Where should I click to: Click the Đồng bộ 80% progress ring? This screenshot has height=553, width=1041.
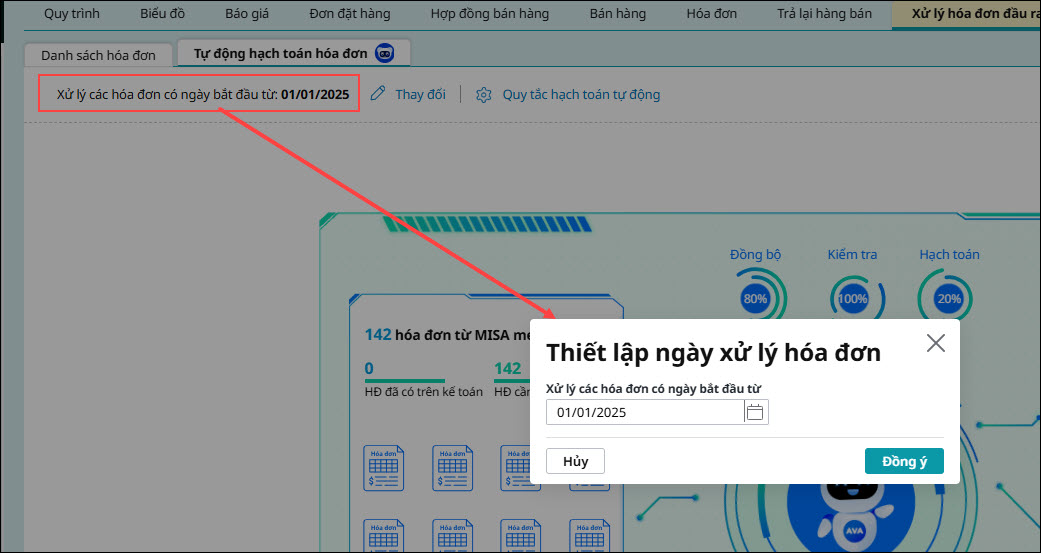(756, 298)
